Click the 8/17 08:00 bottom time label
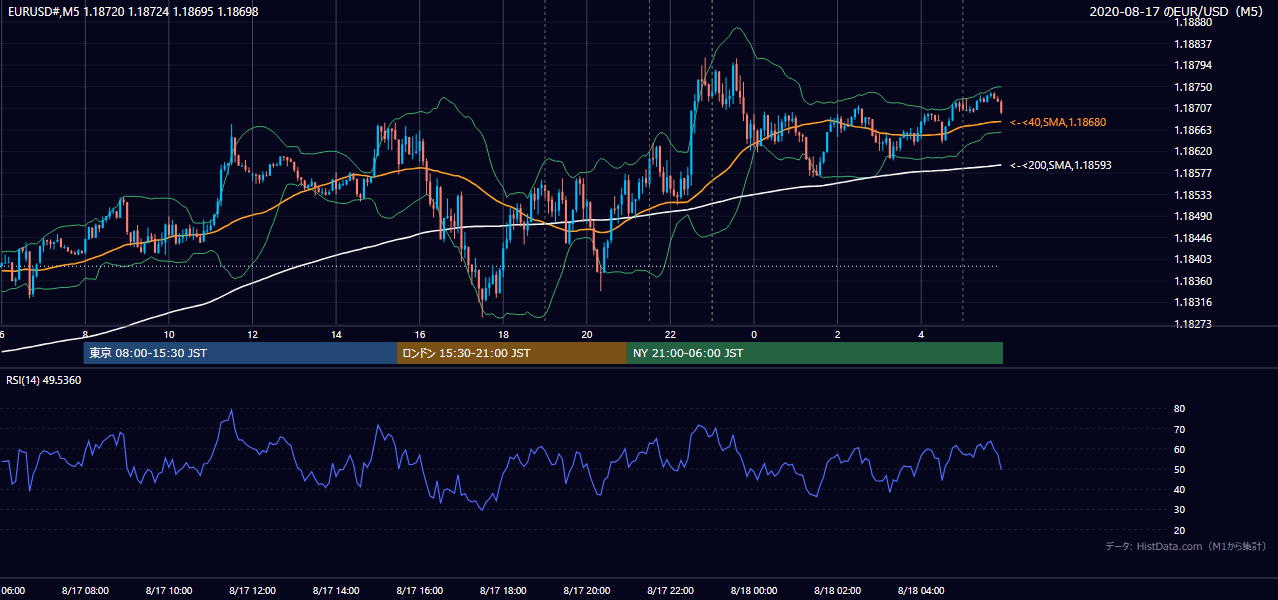Image resolution: width=1278 pixels, height=600 pixels. click(x=84, y=590)
